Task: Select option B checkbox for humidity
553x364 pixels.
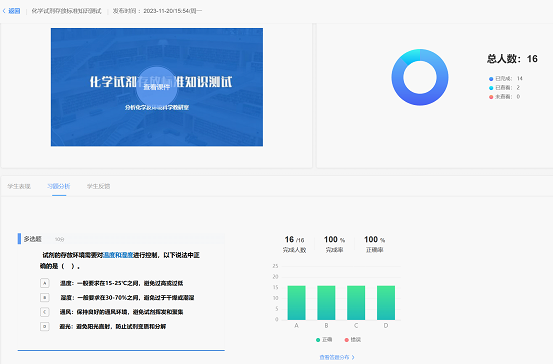Action: point(45,298)
